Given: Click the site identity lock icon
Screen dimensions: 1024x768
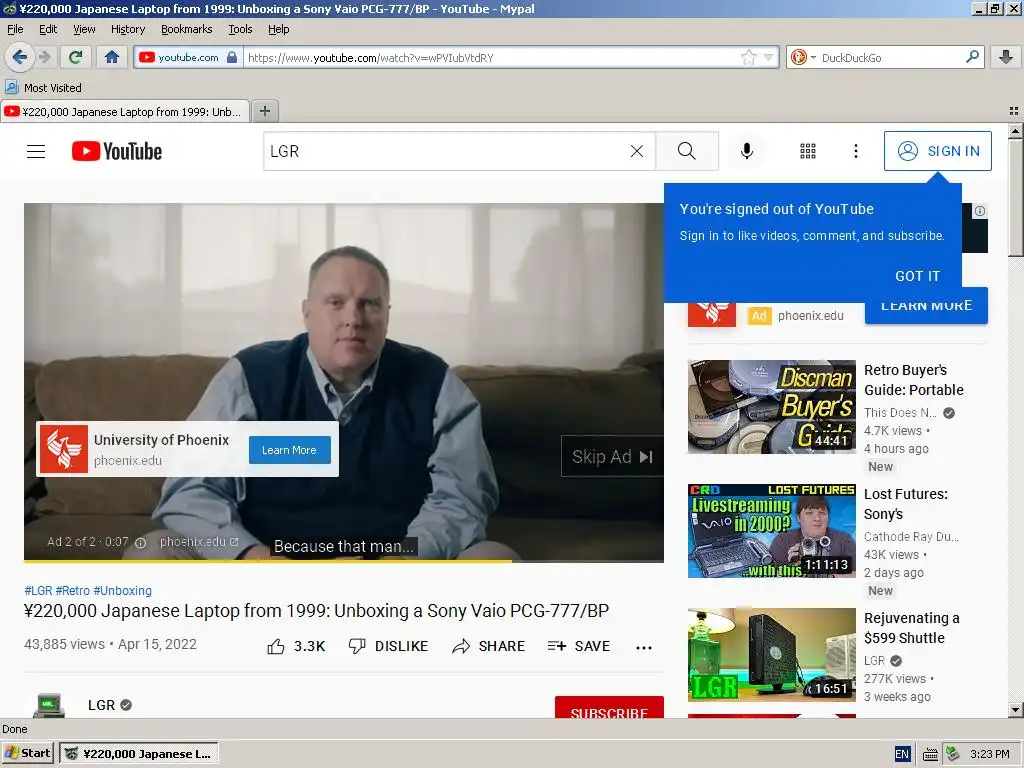Looking at the screenshot, I should pyautogui.click(x=232, y=57).
